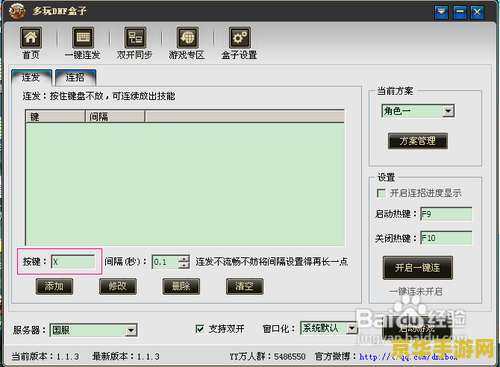Open the 官方微博 link
The image size is (500, 367).
click(x=408, y=357)
